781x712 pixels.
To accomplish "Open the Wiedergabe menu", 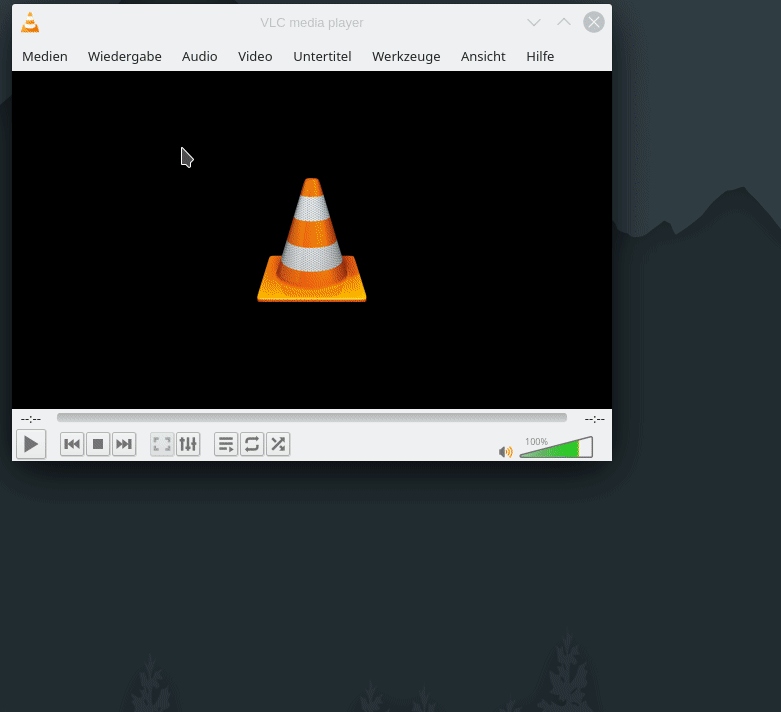I will click(x=125, y=56).
